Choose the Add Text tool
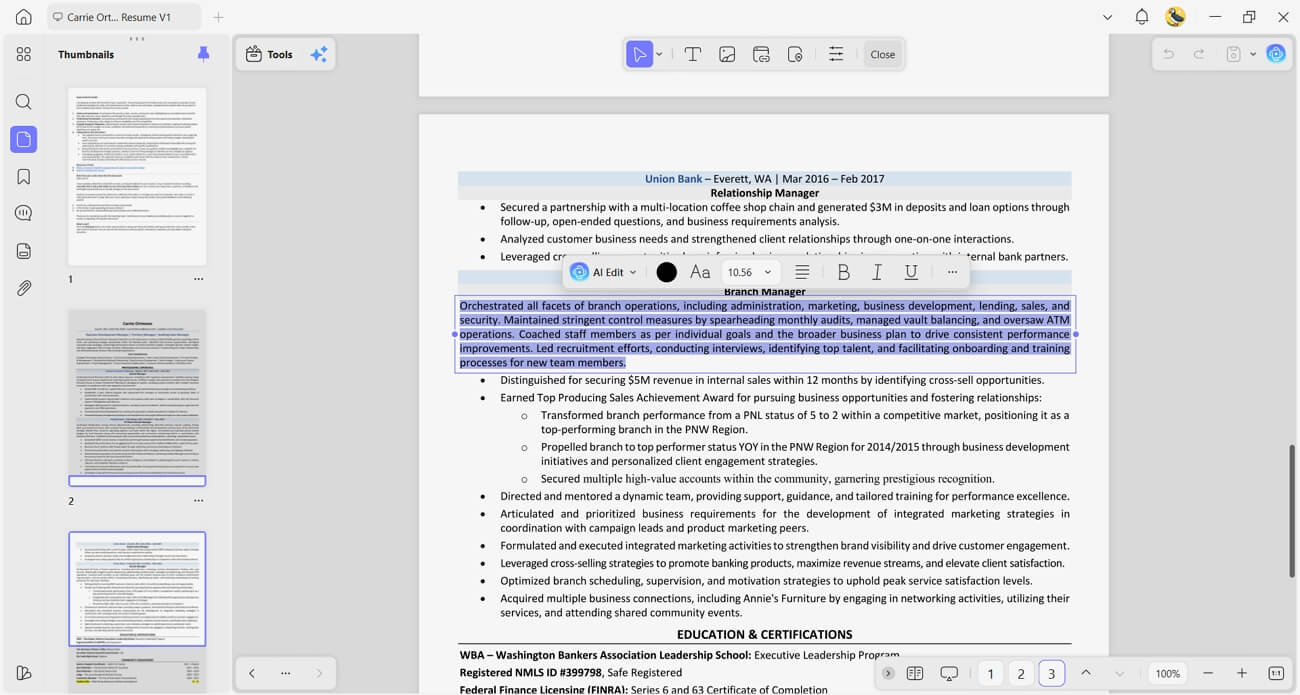This screenshot has height=695, width=1300. pos(692,54)
